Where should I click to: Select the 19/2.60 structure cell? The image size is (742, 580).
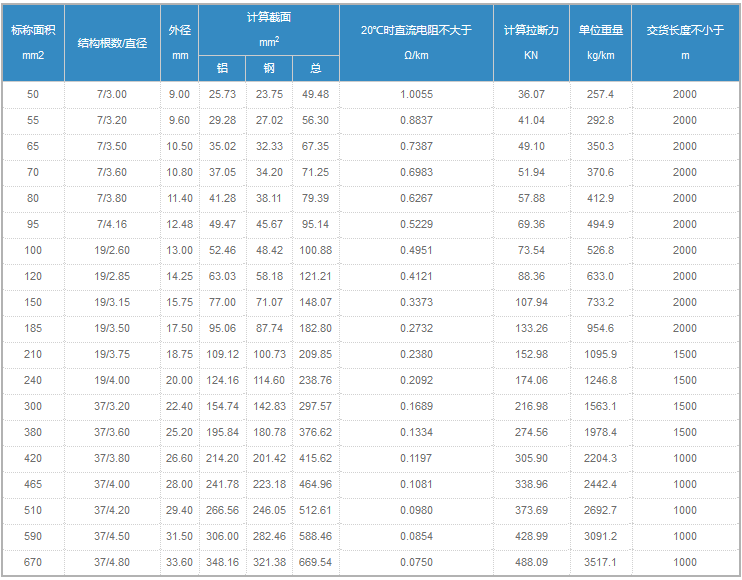coord(112,251)
